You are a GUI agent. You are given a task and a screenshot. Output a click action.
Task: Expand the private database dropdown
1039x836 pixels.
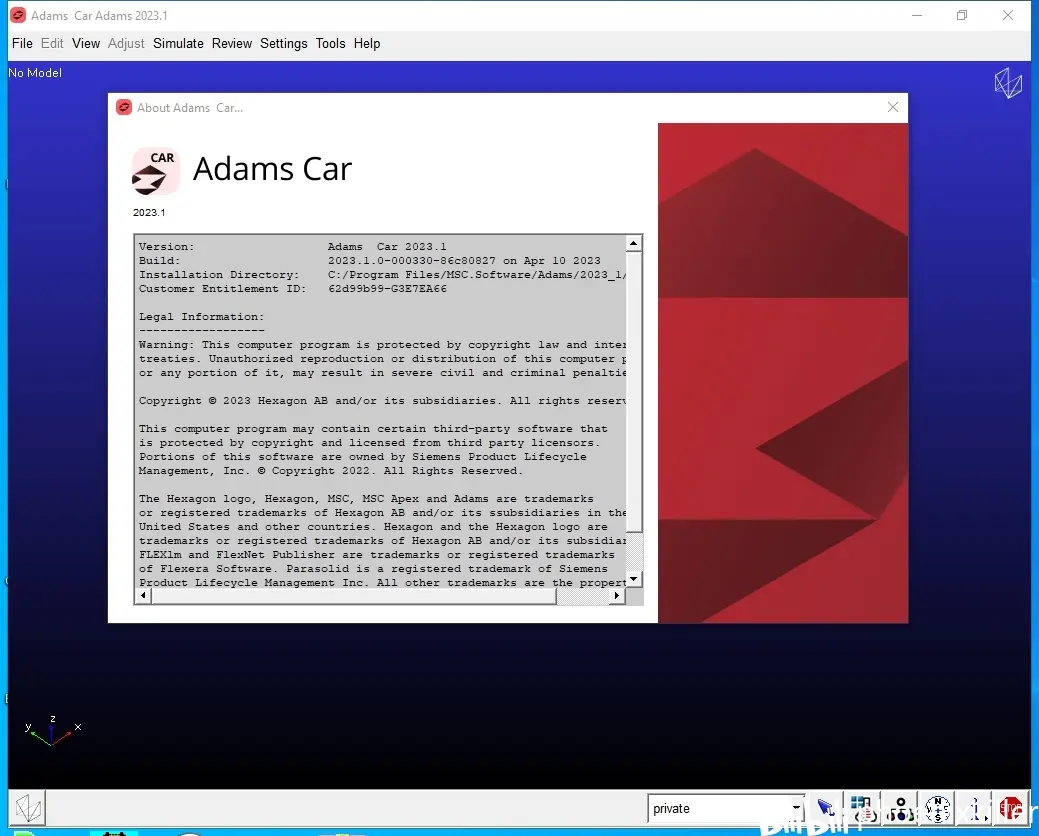796,808
